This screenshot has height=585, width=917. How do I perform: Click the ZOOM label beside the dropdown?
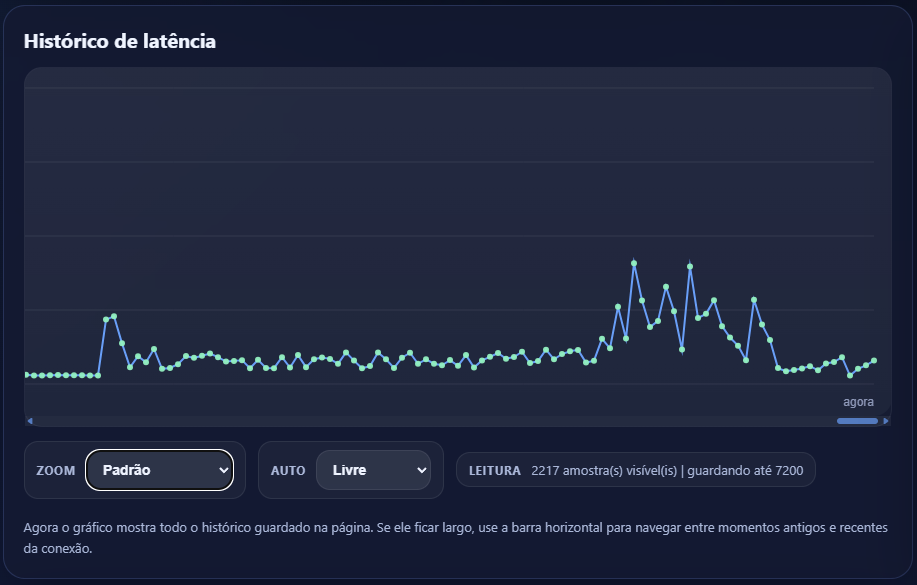55,470
